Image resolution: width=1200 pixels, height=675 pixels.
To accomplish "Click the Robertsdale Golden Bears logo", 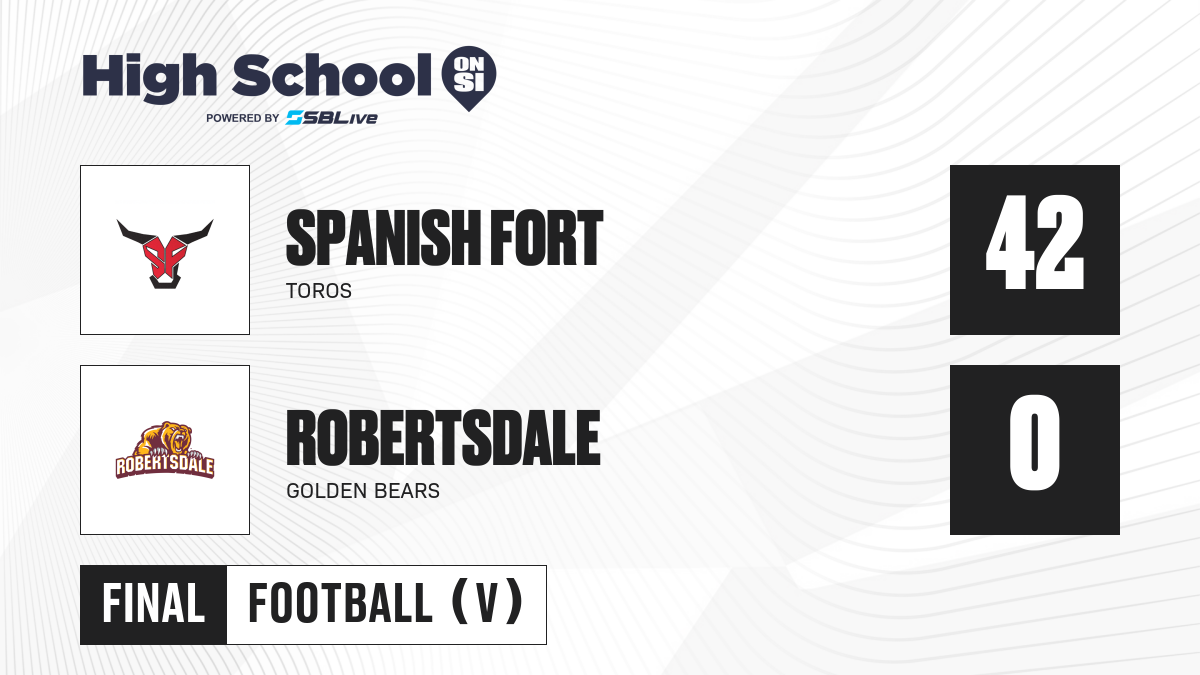I will click(x=165, y=450).
